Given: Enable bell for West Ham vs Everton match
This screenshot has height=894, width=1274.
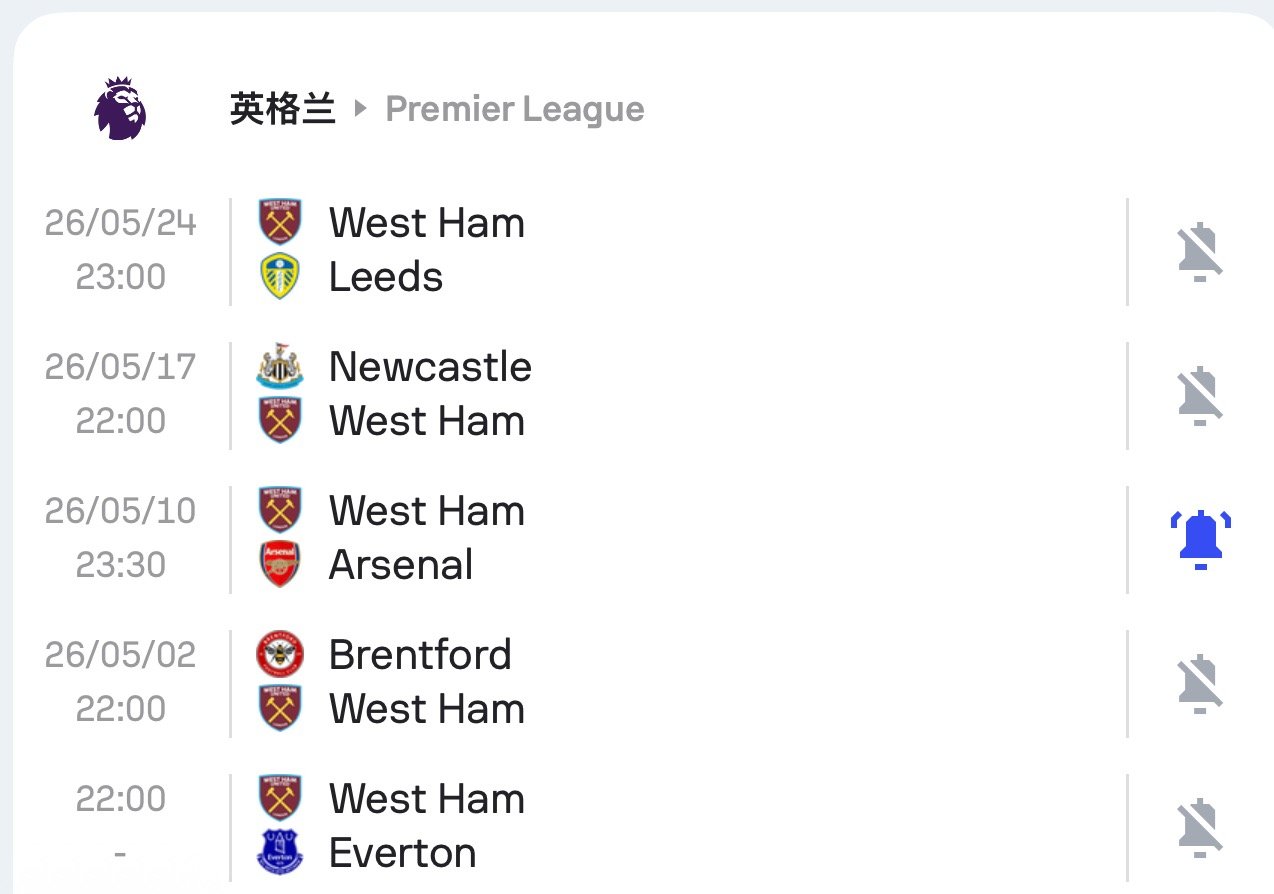Looking at the screenshot, I should point(1200,827).
